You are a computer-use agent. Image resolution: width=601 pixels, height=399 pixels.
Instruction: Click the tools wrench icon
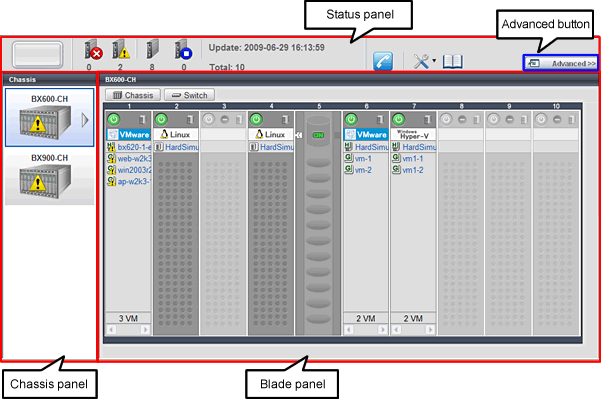click(421, 61)
